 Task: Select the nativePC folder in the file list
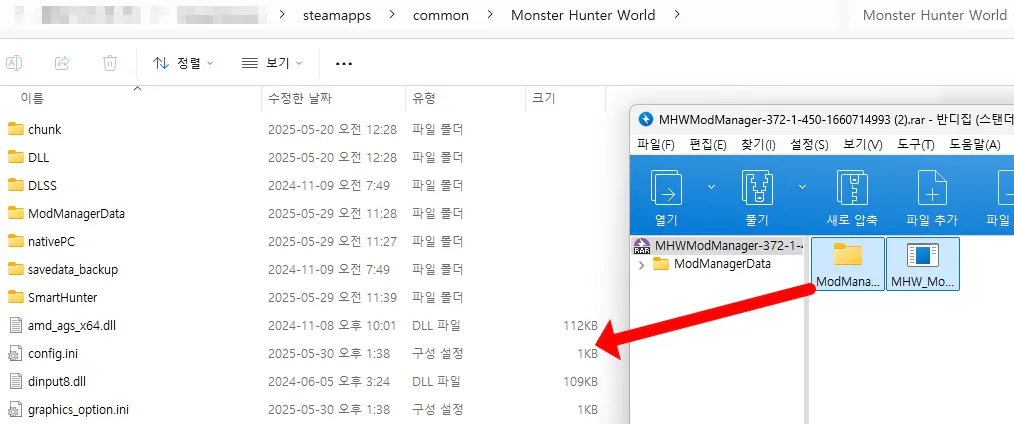coord(52,241)
